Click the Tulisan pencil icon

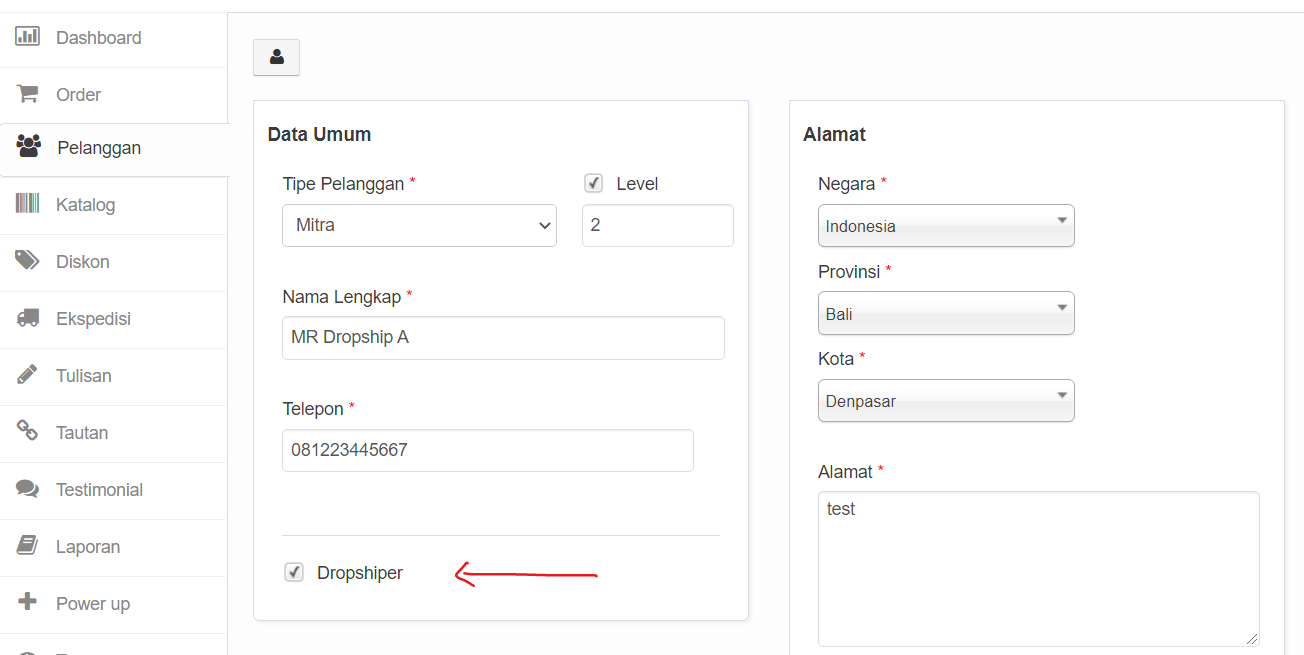[27, 375]
